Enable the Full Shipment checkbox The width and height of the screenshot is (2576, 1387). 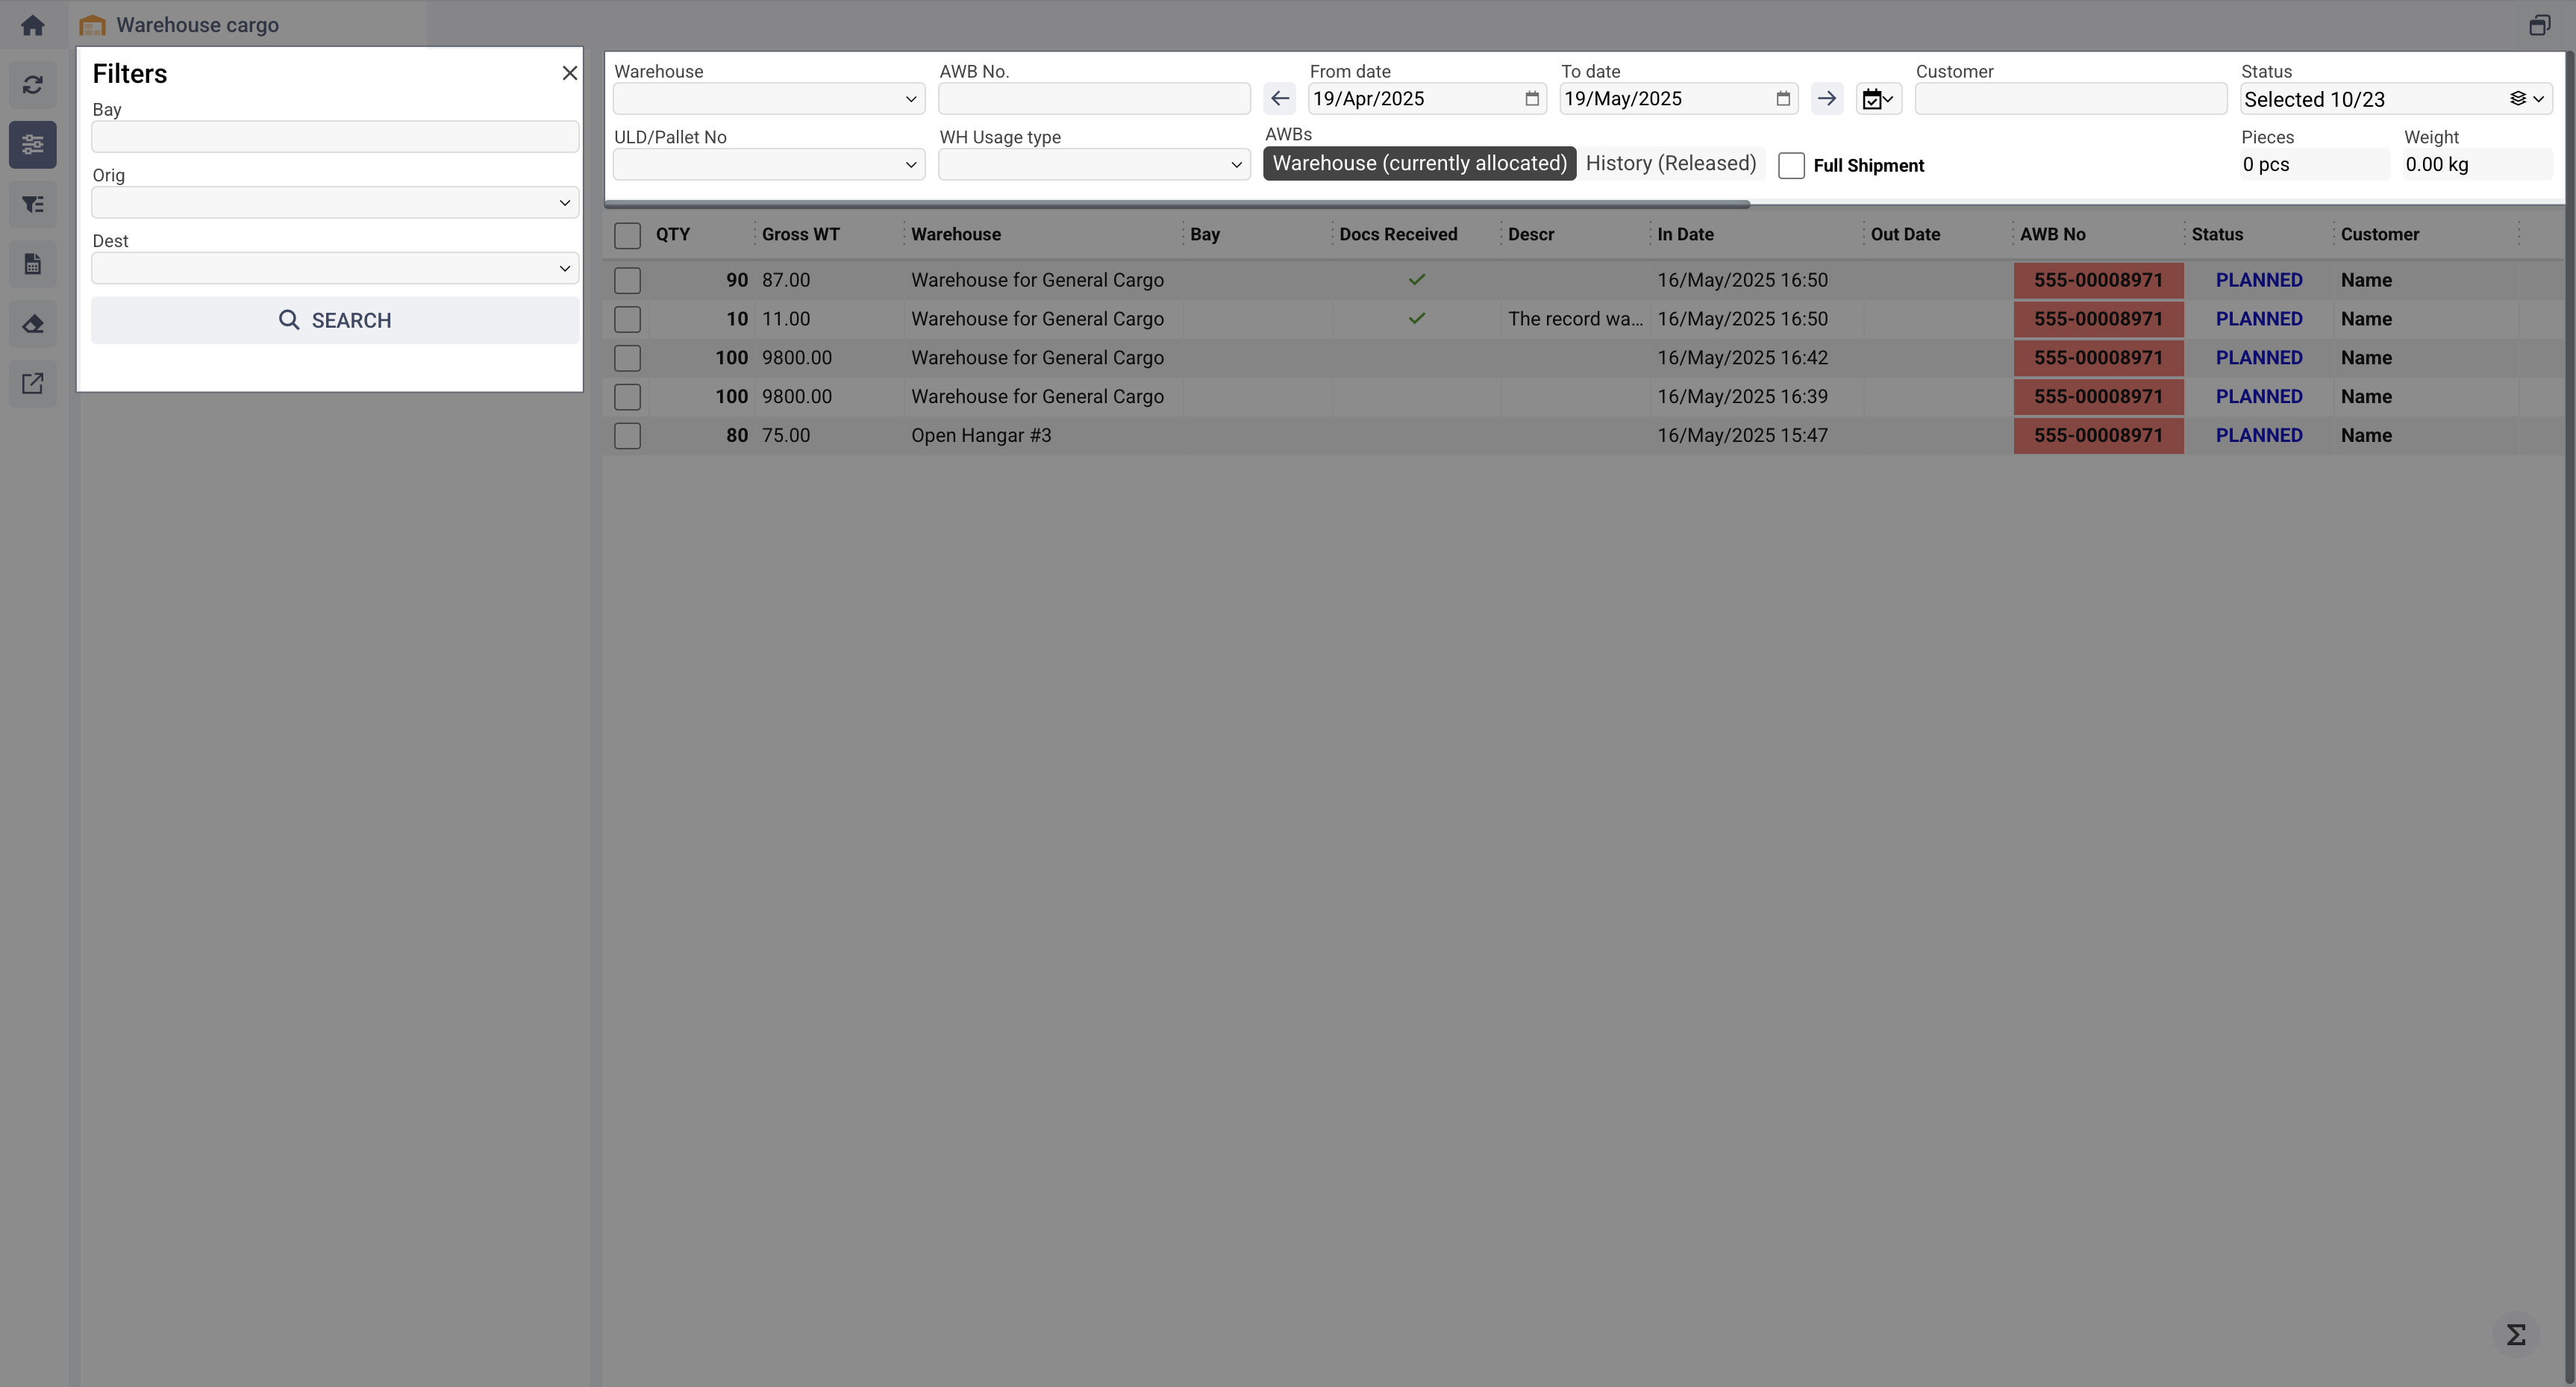point(1791,166)
